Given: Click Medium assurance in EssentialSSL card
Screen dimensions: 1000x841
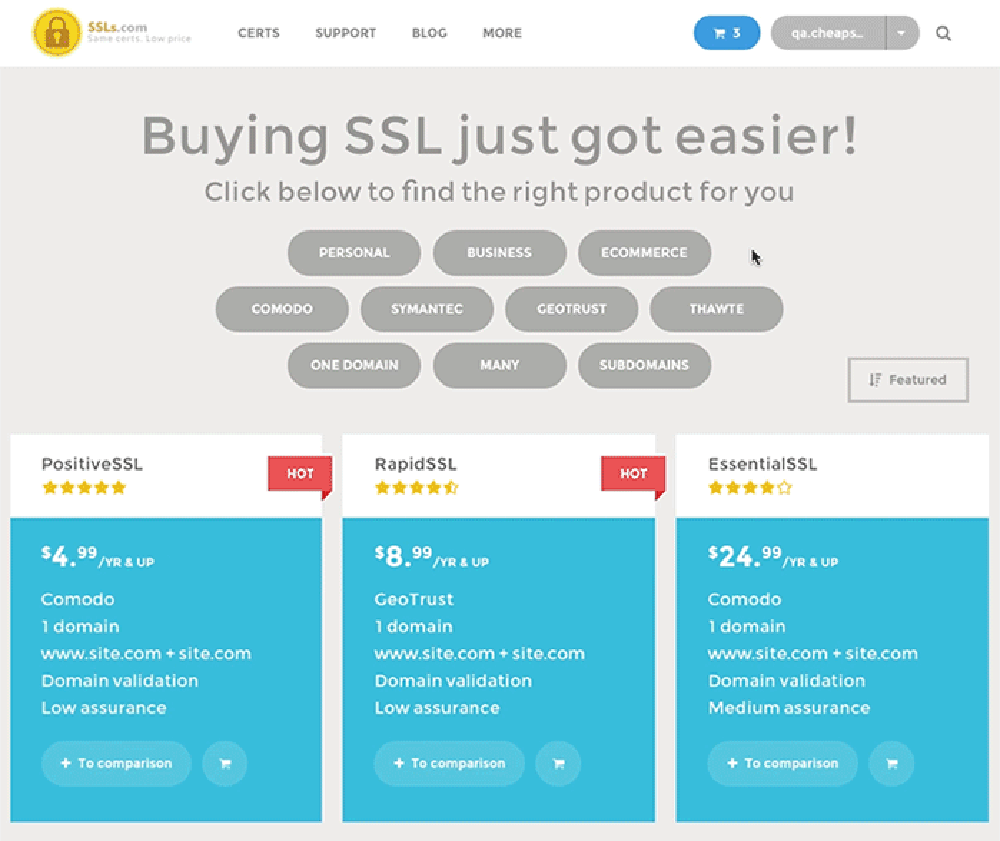Looking at the screenshot, I should tap(789, 708).
